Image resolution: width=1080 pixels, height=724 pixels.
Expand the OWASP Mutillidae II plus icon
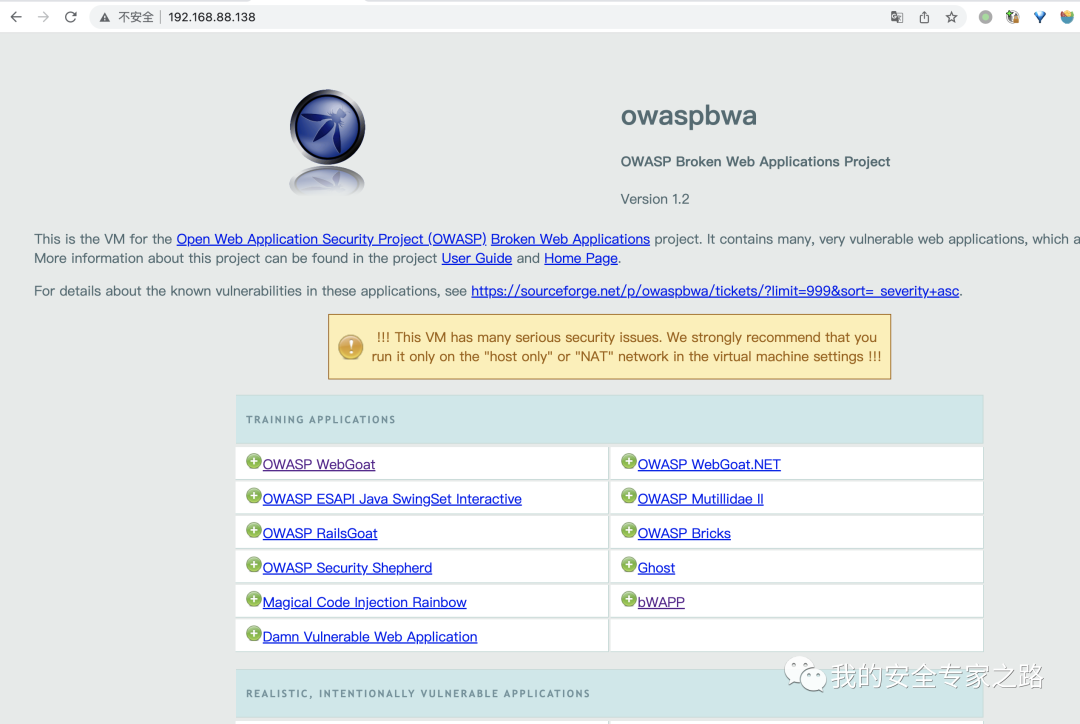click(x=628, y=495)
